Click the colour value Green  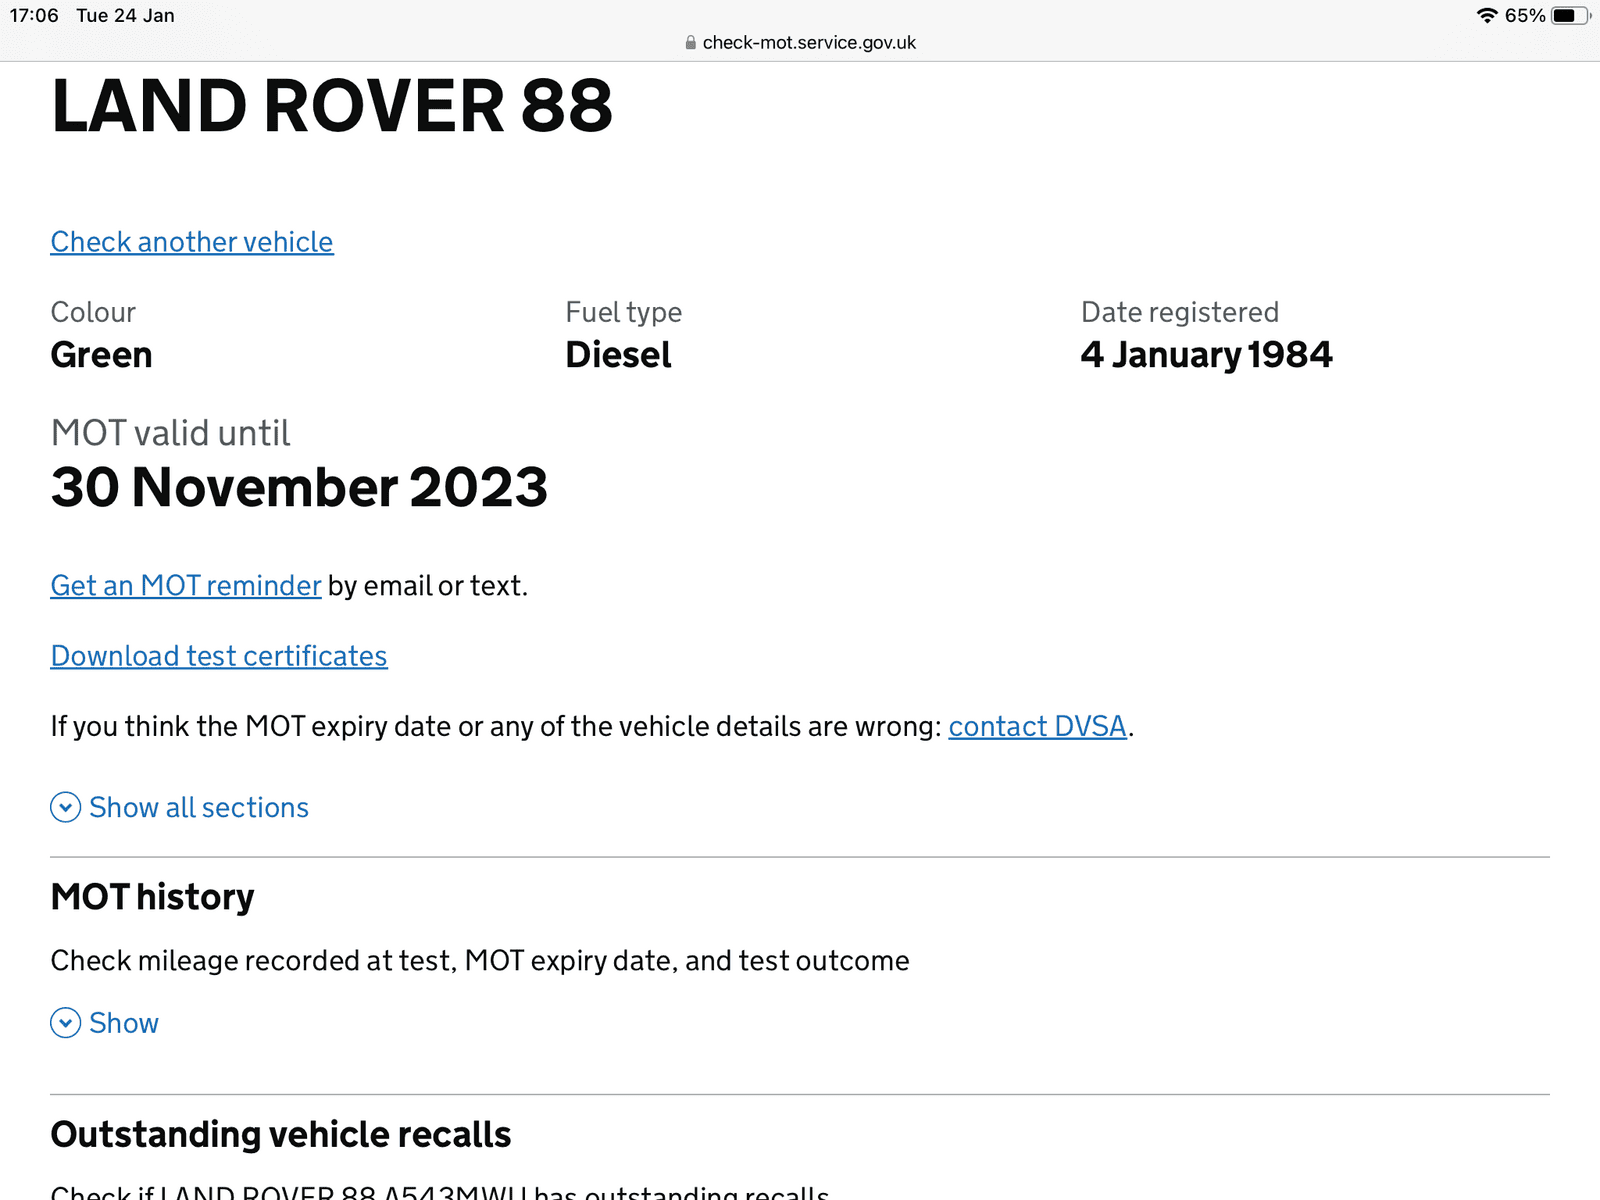101,355
